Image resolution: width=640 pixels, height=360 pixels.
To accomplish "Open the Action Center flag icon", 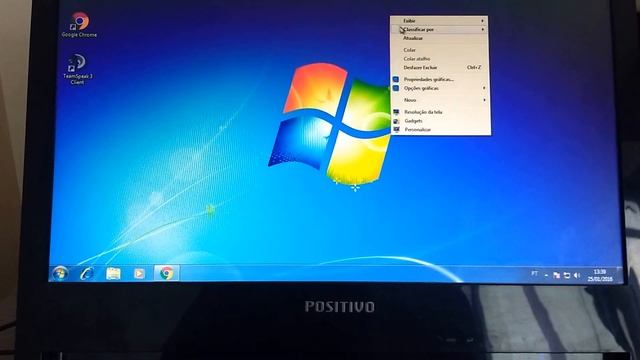I will (x=556, y=276).
